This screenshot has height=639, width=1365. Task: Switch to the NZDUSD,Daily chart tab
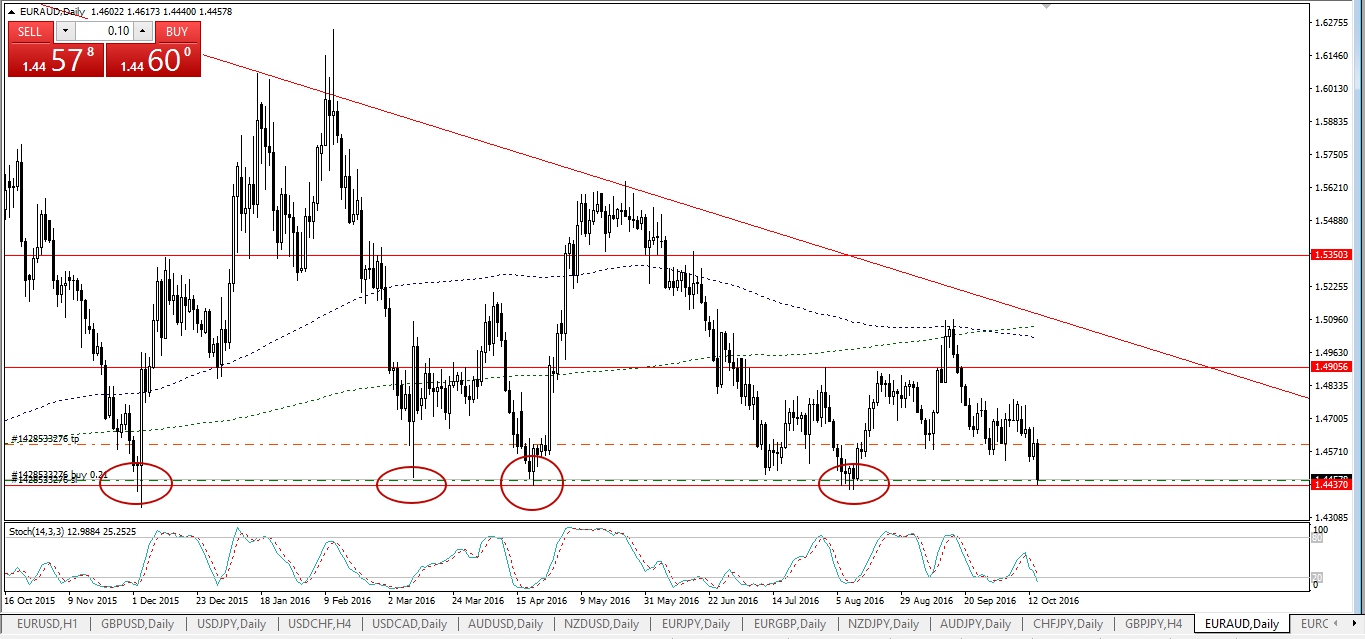pos(600,624)
